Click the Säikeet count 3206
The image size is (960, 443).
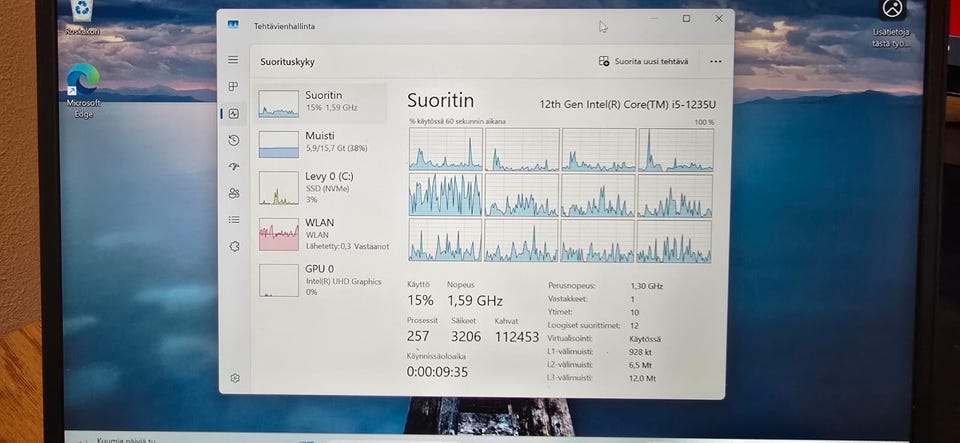(x=466, y=336)
